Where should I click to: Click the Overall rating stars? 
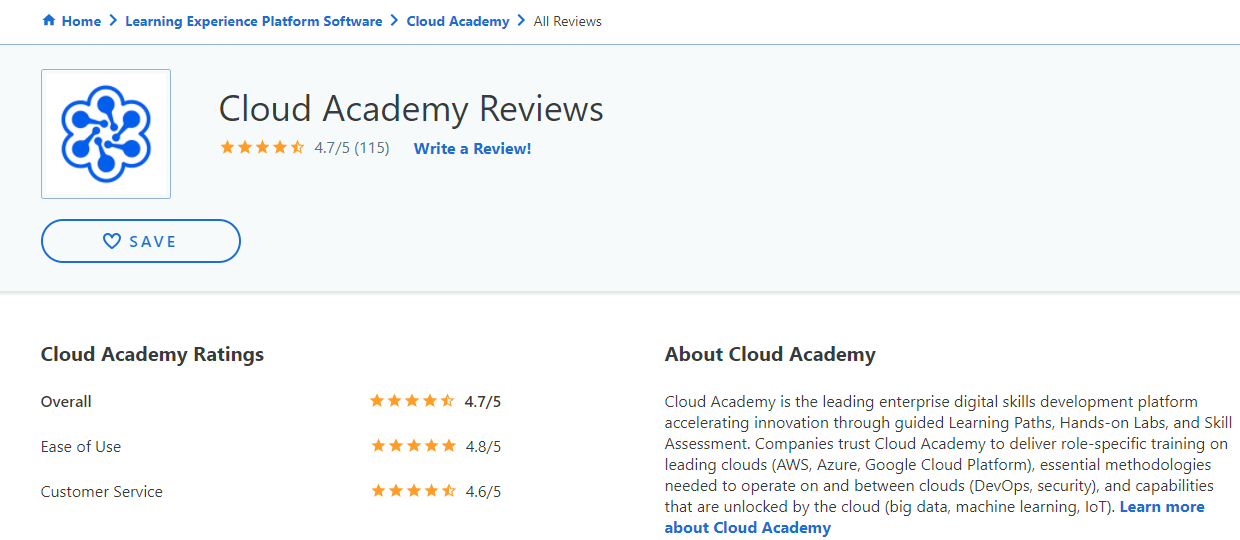point(412,401)
